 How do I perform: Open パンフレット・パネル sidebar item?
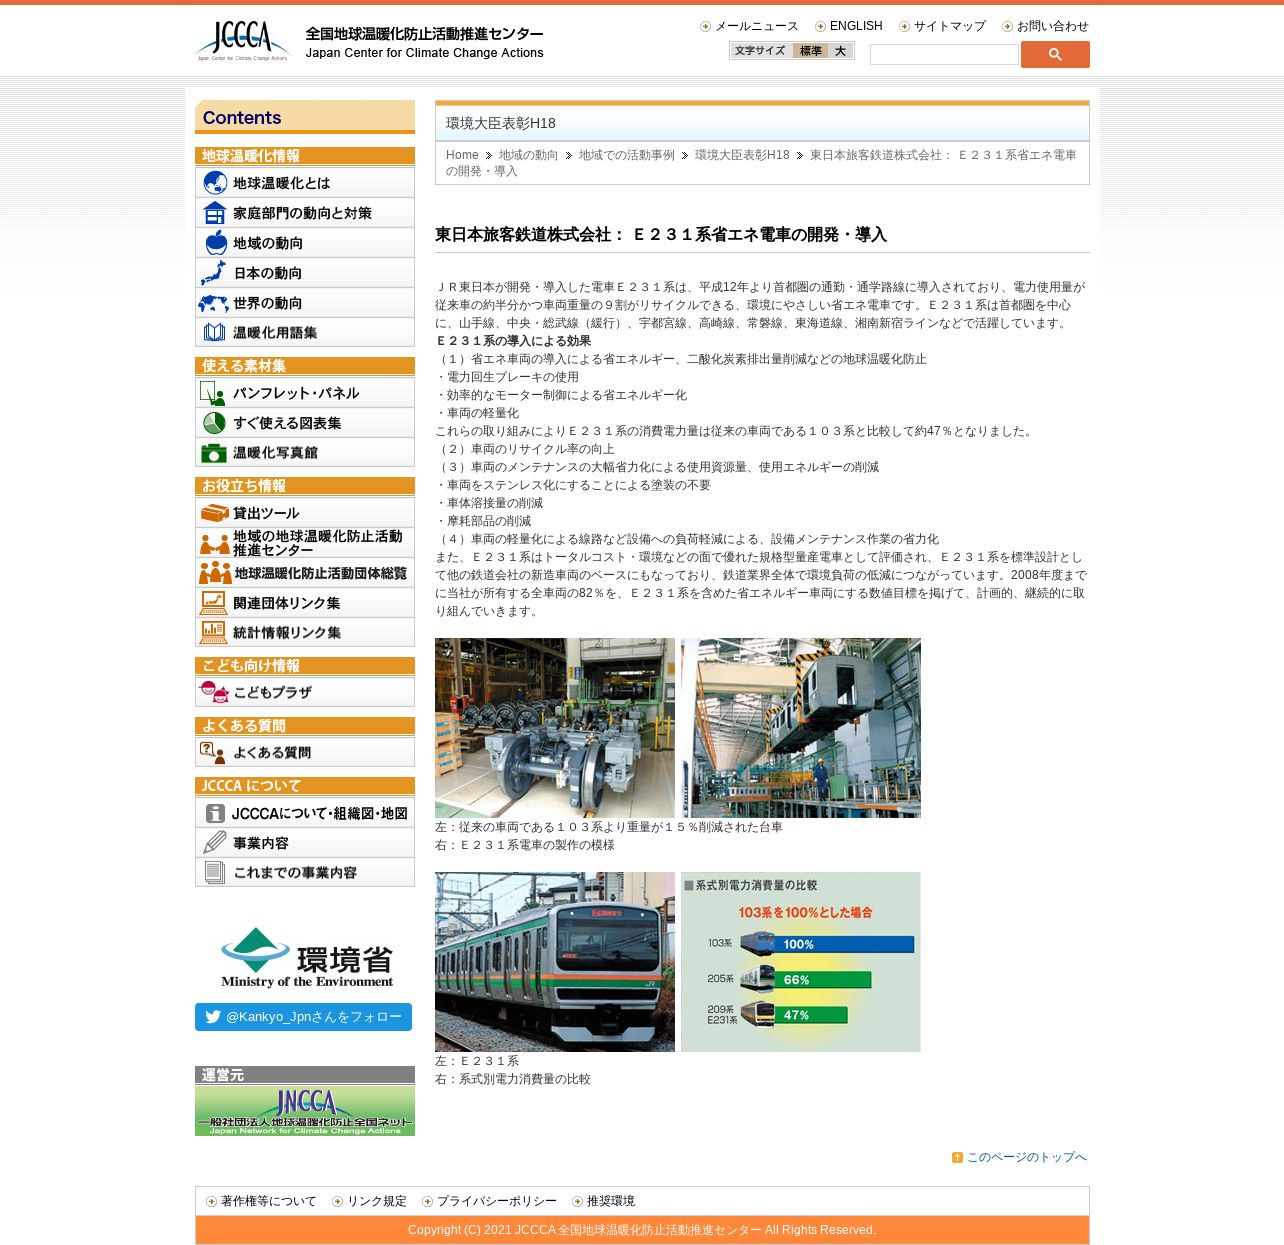click(x=305, y=393)
